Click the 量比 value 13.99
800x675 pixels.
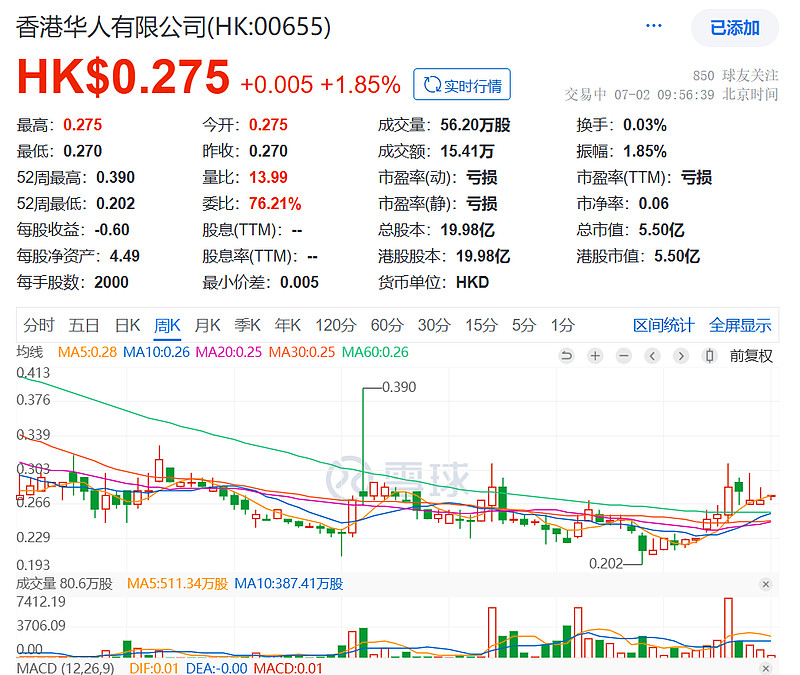click(x=268, y=178)
